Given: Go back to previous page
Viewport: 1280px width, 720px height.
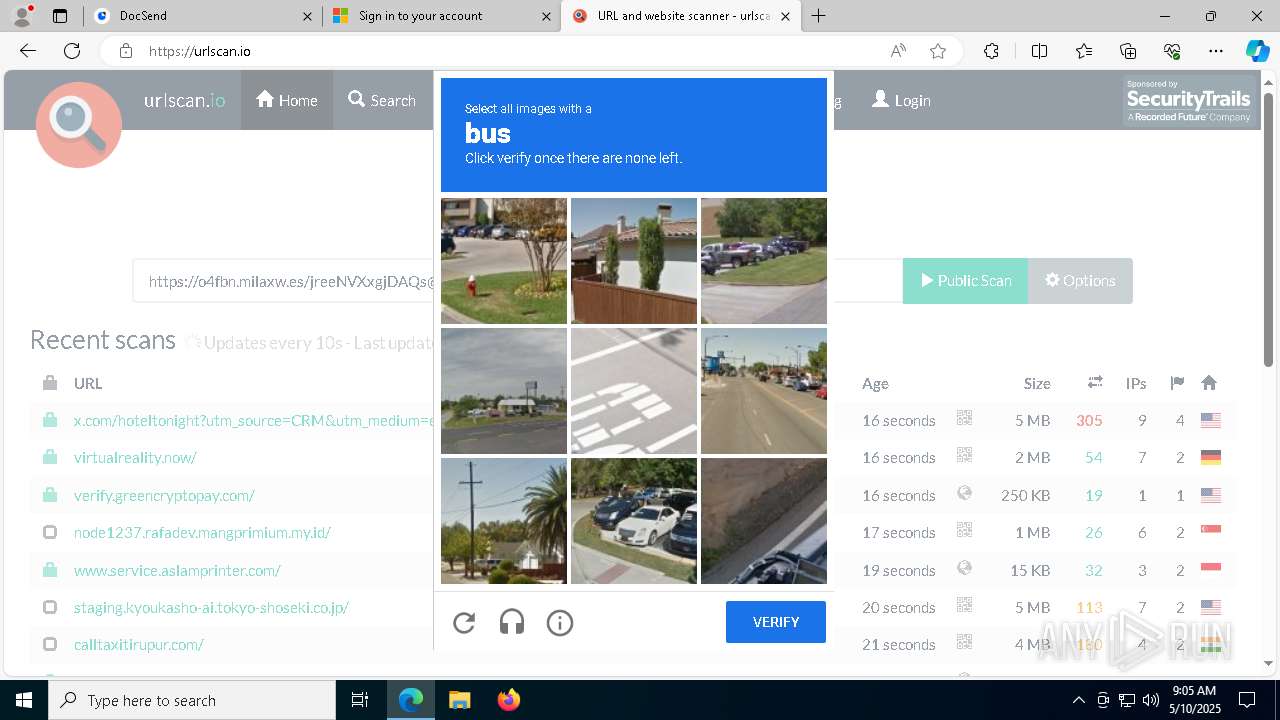Looking at the screenshot, I should point(28,51).
